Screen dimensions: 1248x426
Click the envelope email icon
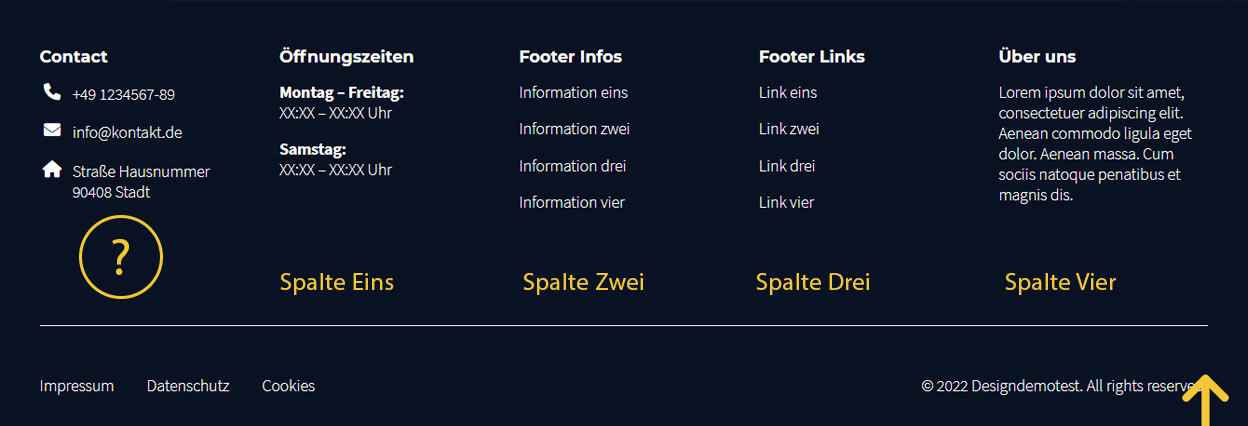pos(52,130)
